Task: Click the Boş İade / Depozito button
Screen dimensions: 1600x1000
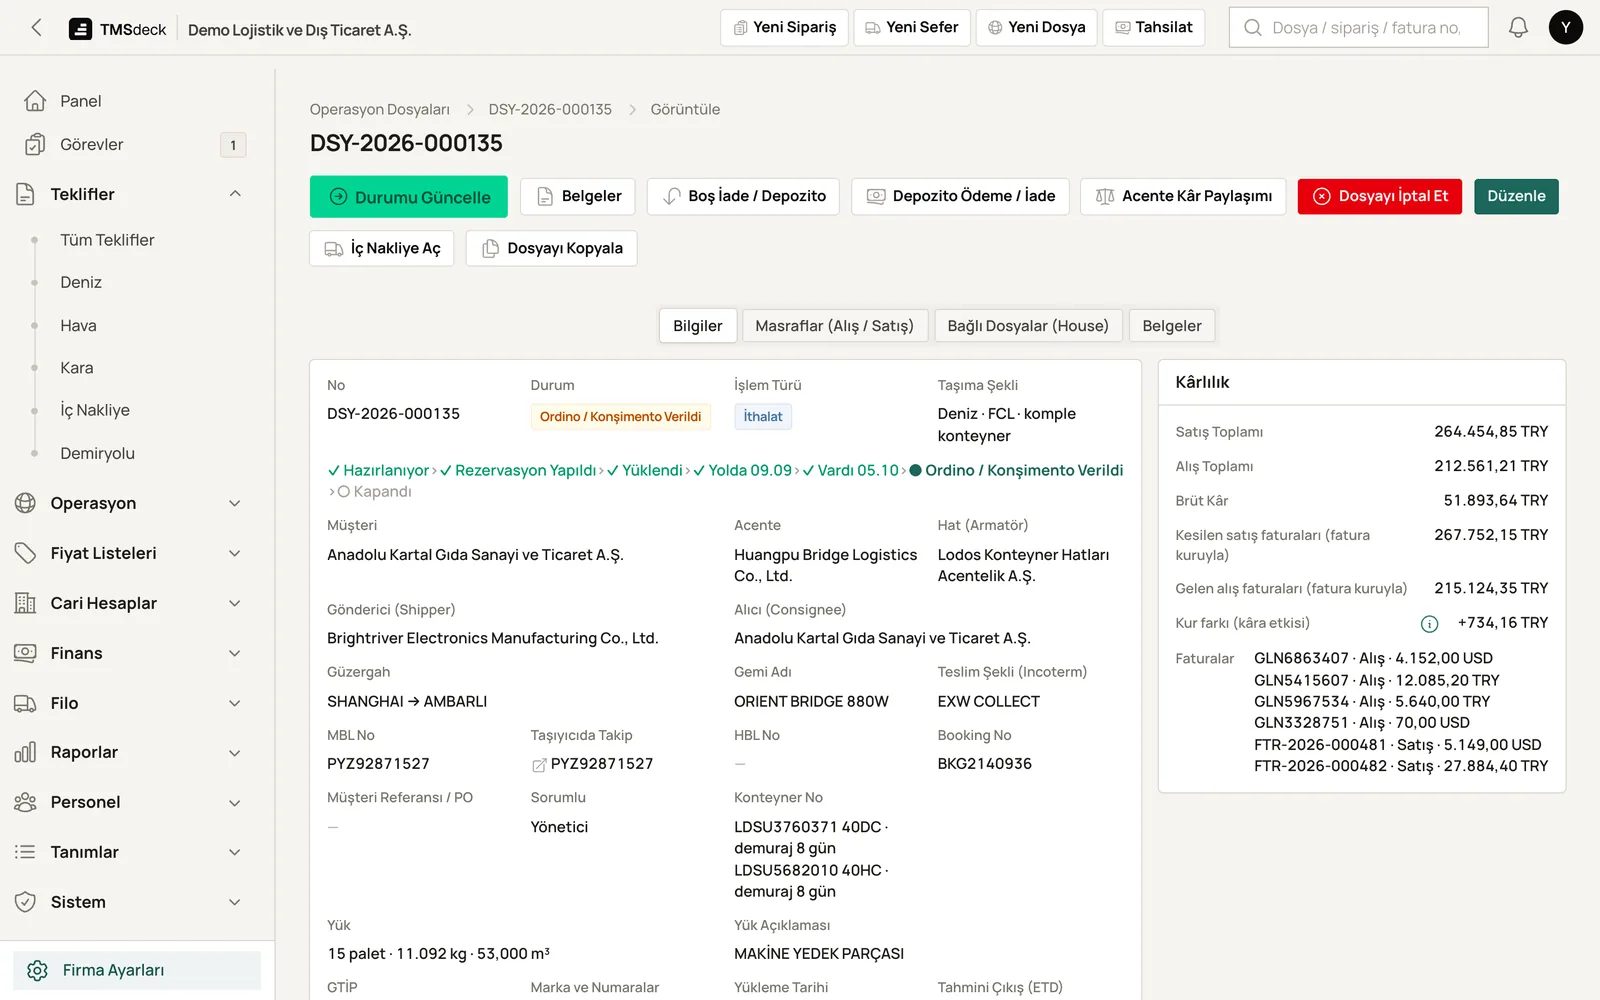Action: (744, 196)
